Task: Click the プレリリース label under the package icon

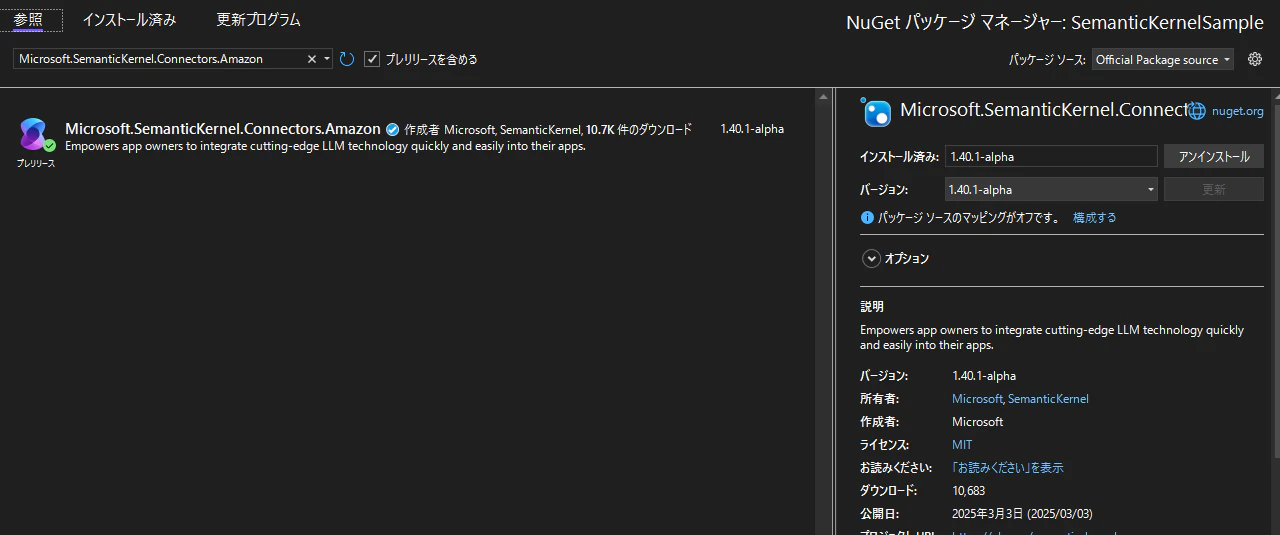Action: point(36,163)
